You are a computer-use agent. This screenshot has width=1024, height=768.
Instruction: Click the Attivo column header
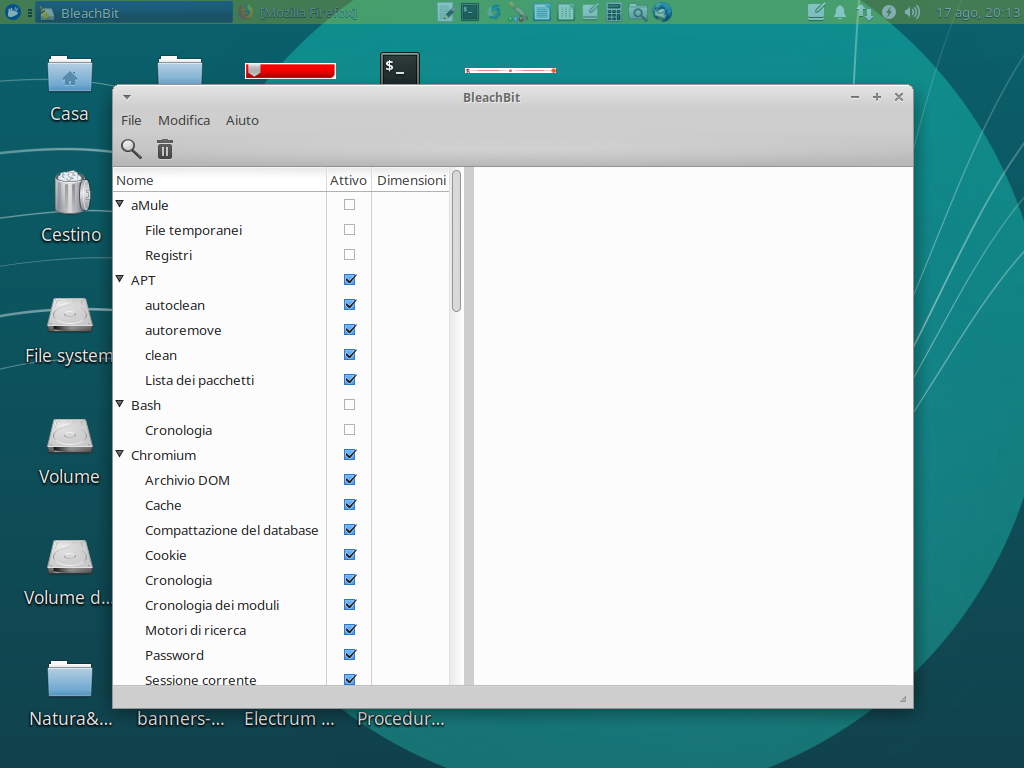point(349,180)
